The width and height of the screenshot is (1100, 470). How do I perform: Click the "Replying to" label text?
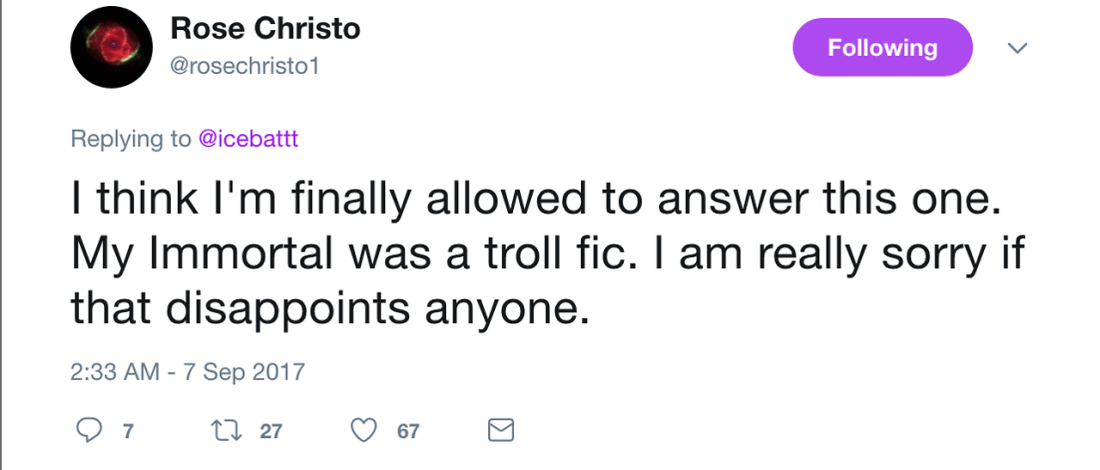coord(130,139)
